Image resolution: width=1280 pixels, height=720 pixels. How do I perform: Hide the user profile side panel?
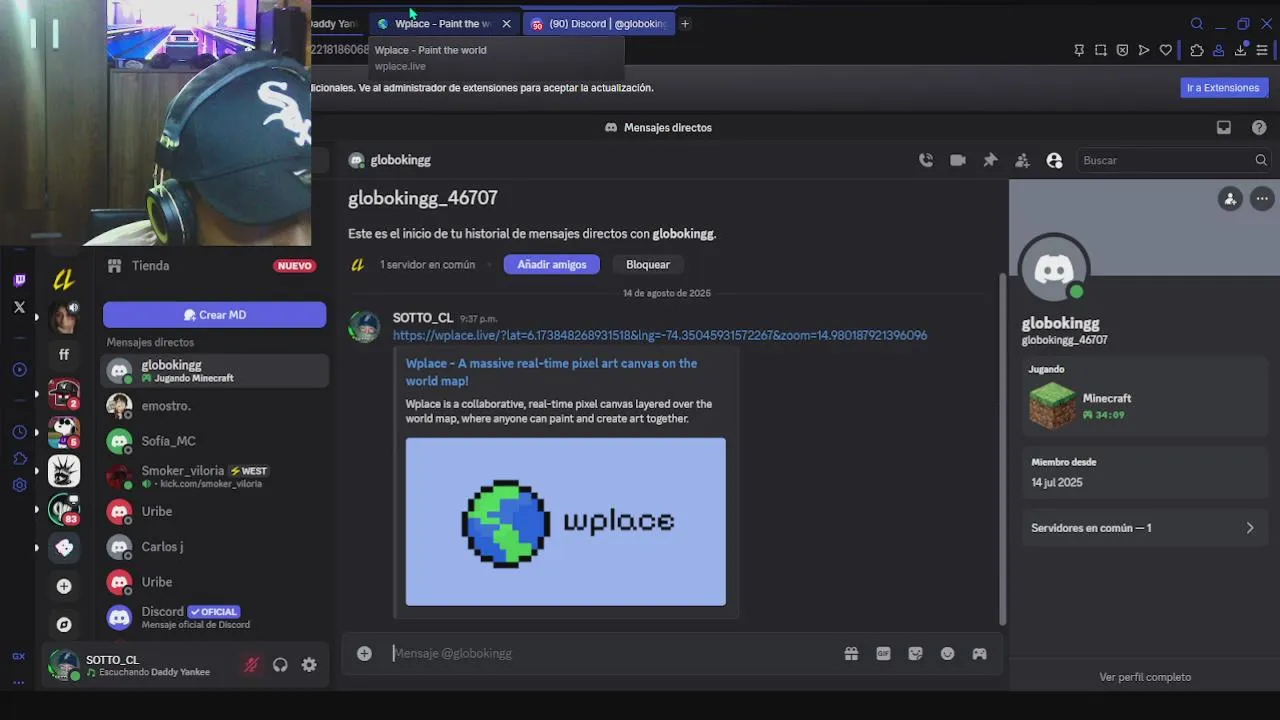coord(1054,160)
